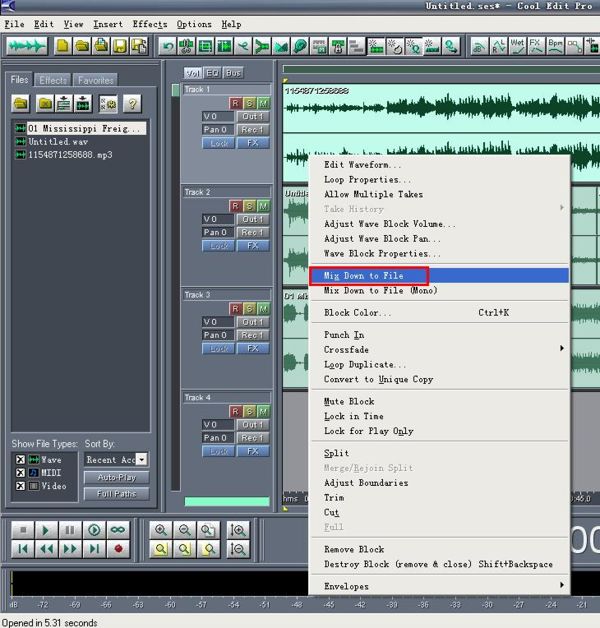Mute Track 4 with M button
Screen dimensions: 600x628
coord(263,411)
